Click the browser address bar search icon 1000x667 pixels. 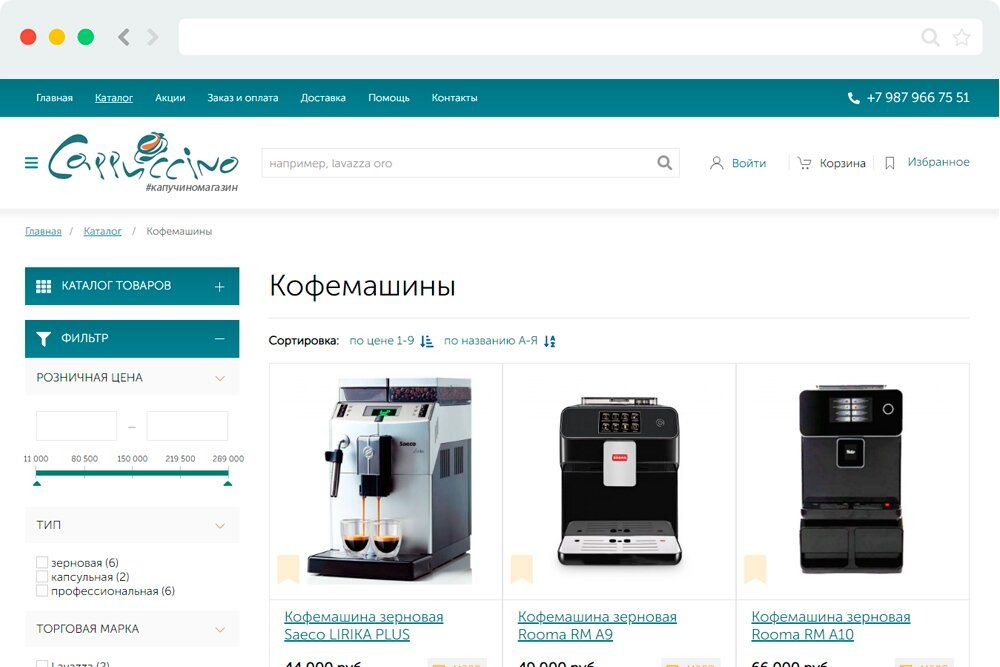(930, 37)
